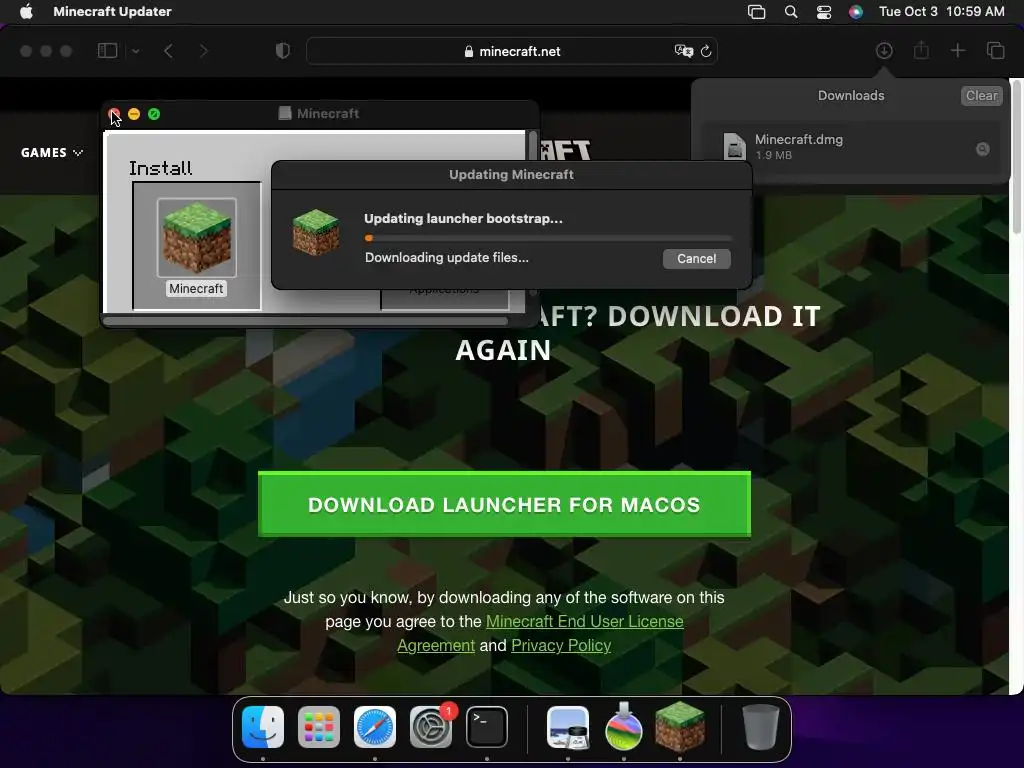This screenshot has width=1024, height=768.
Task: Open date and time in menu bar
Action: point(942,12)
